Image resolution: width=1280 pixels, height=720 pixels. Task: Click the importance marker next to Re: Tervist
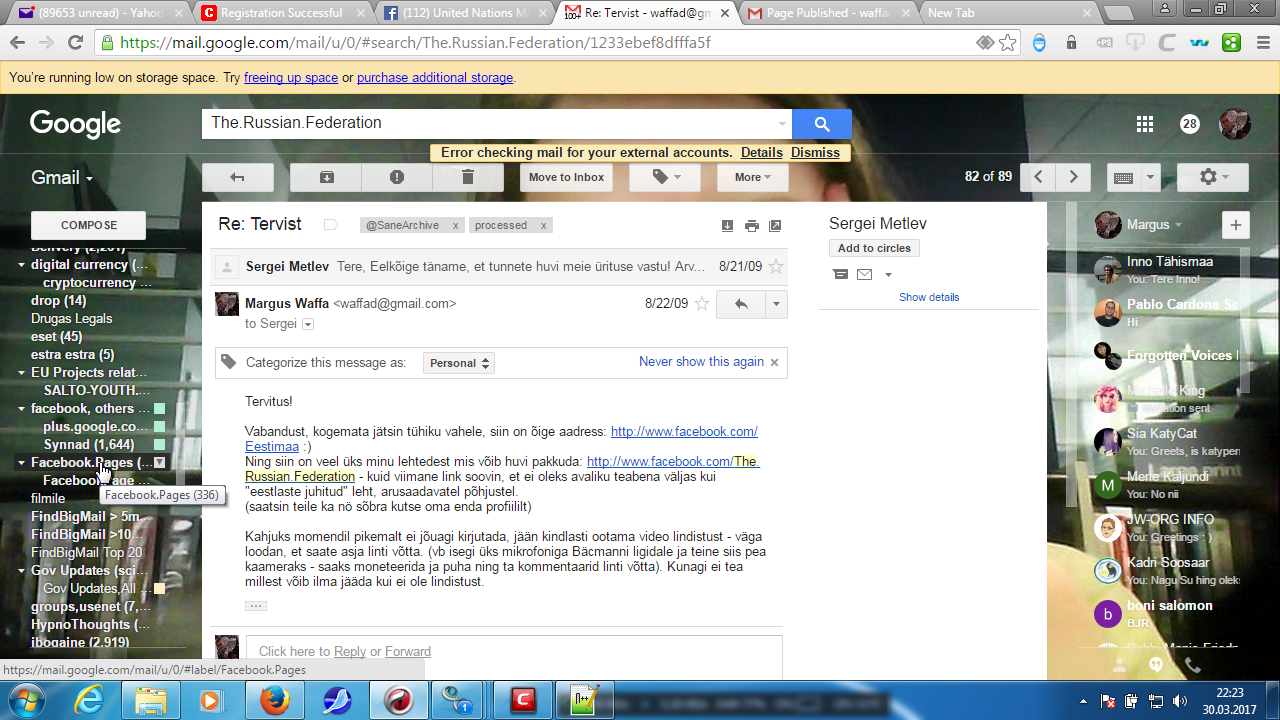coord(330,225)
